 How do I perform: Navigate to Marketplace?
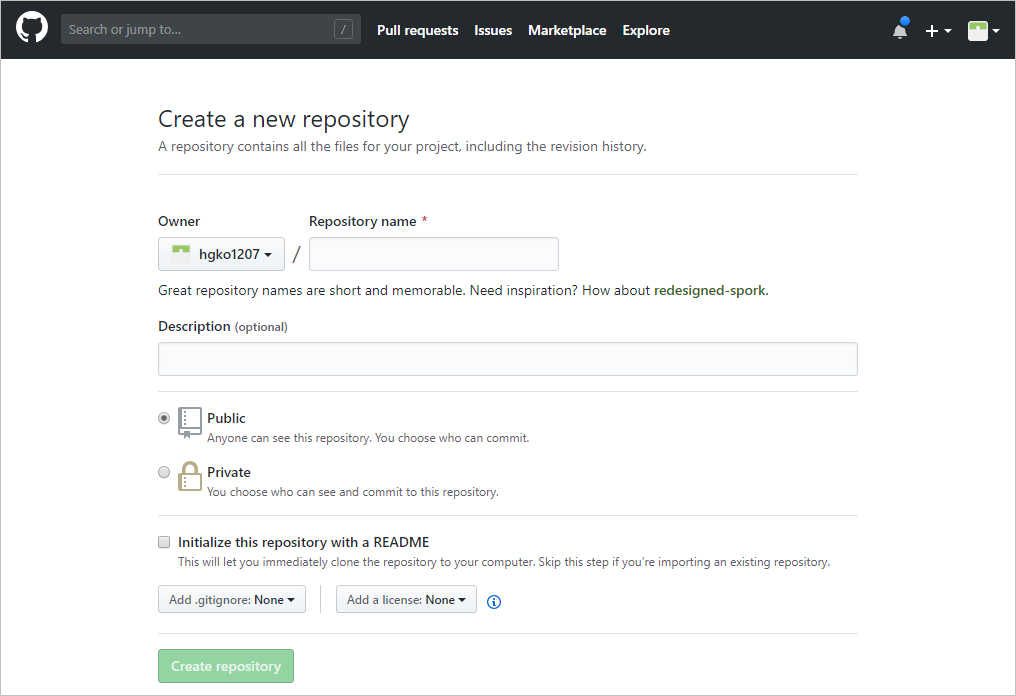point(567,30)
